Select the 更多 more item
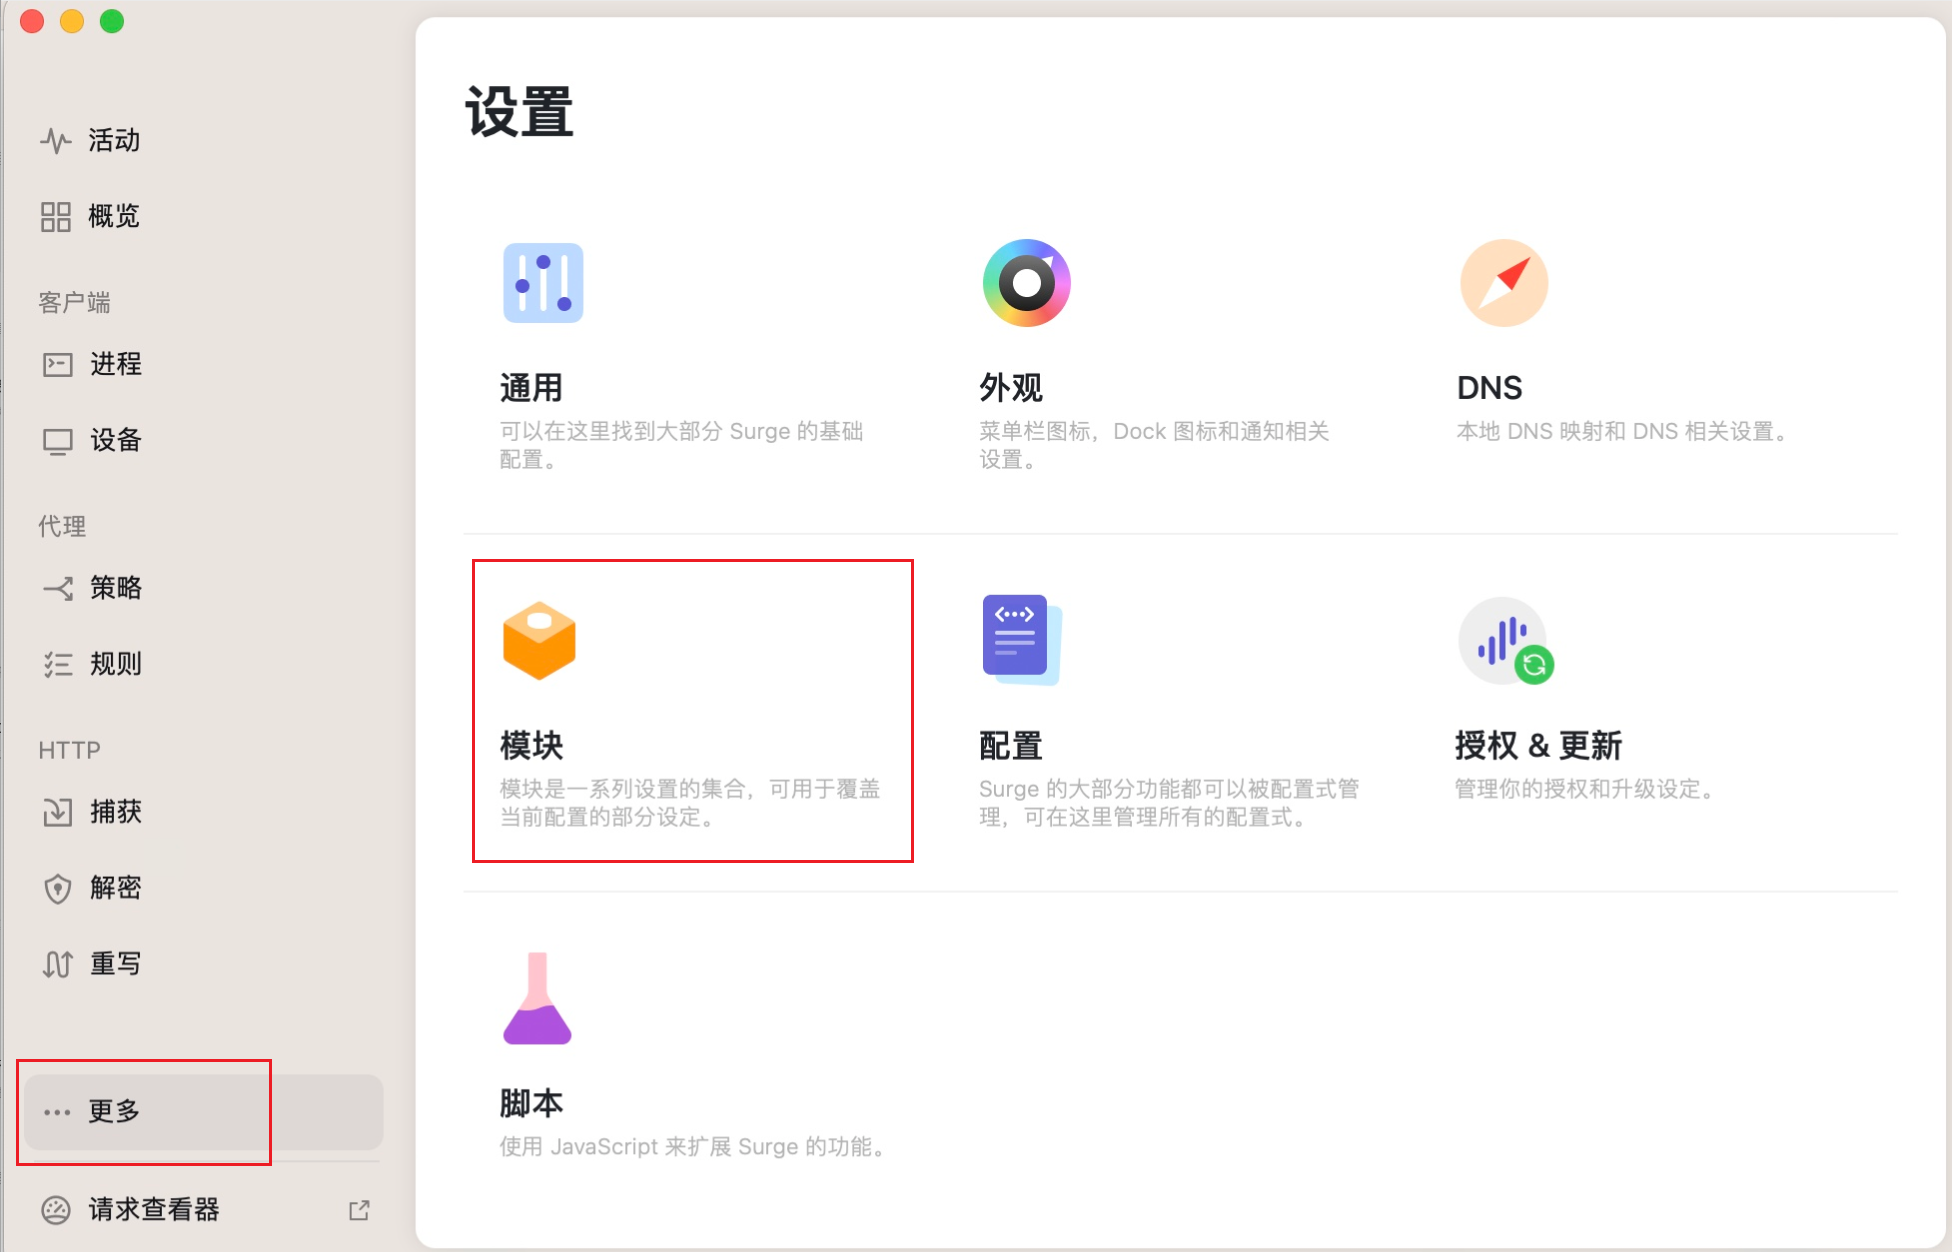Viewport: 1952px width, 1252px height. 204,1112
